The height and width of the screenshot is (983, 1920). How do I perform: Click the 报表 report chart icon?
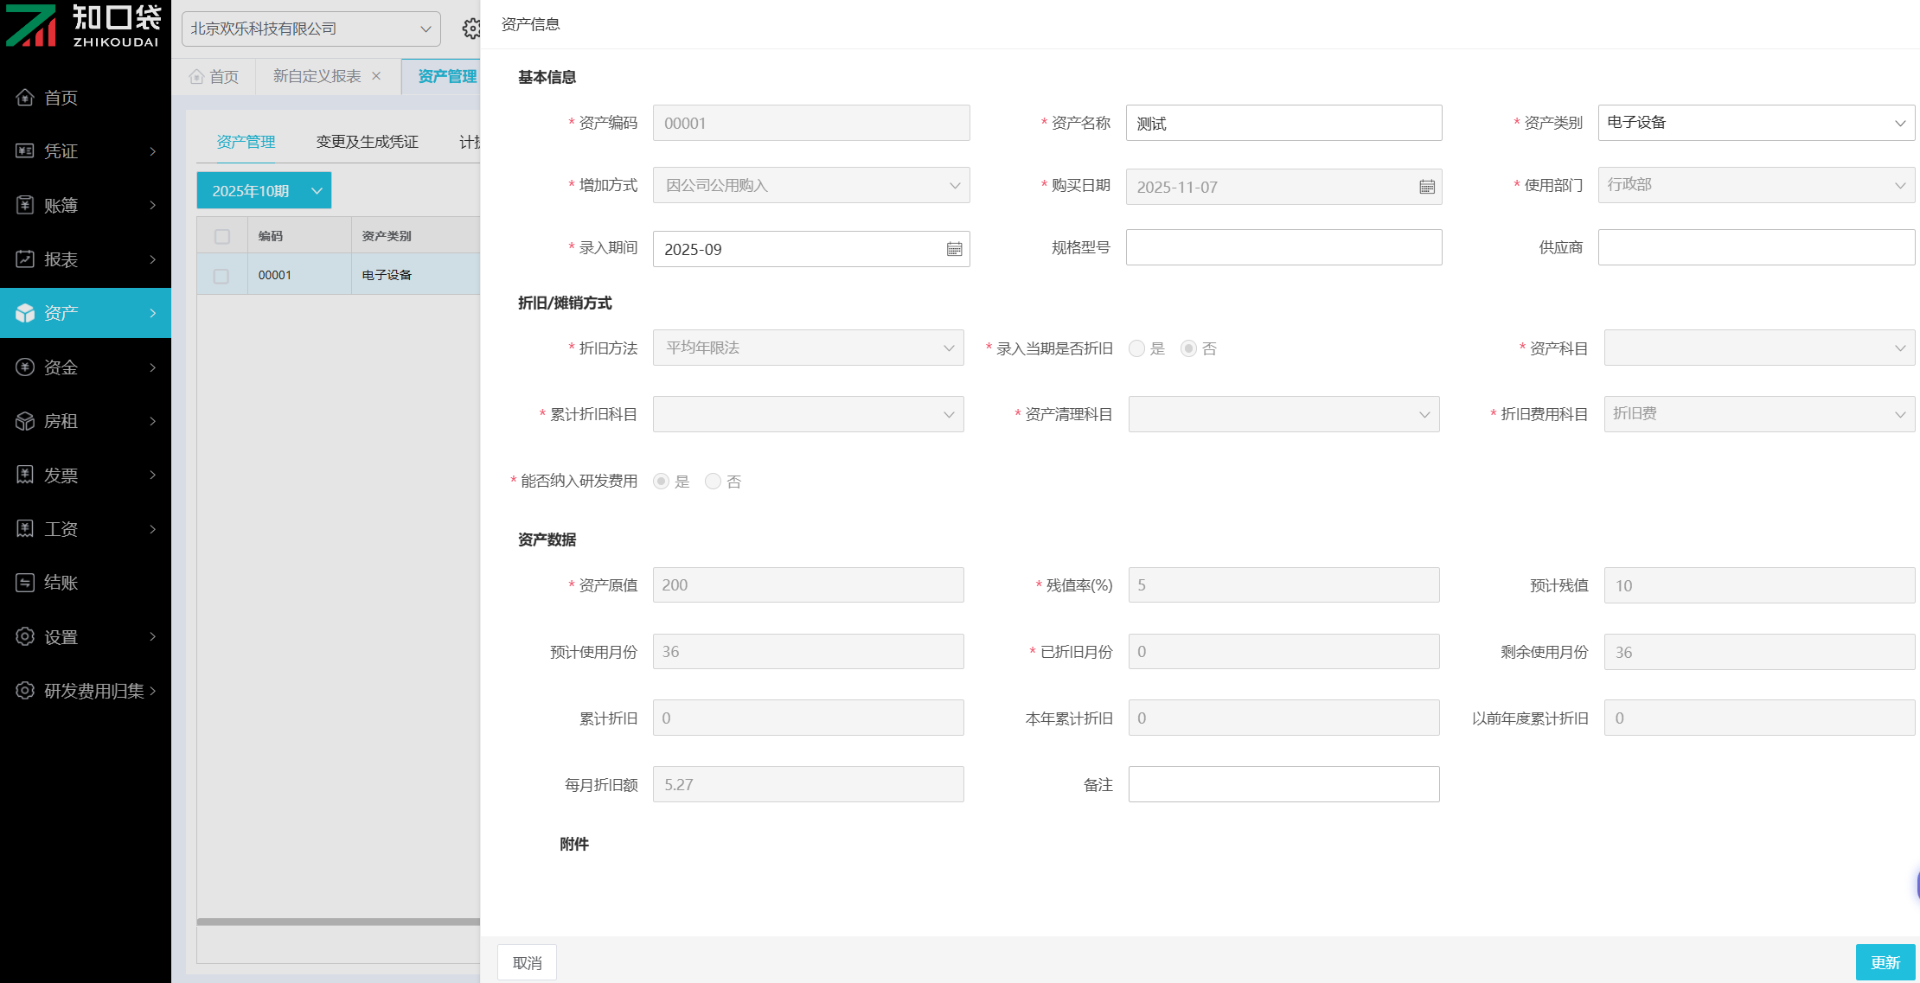(25, 259)
